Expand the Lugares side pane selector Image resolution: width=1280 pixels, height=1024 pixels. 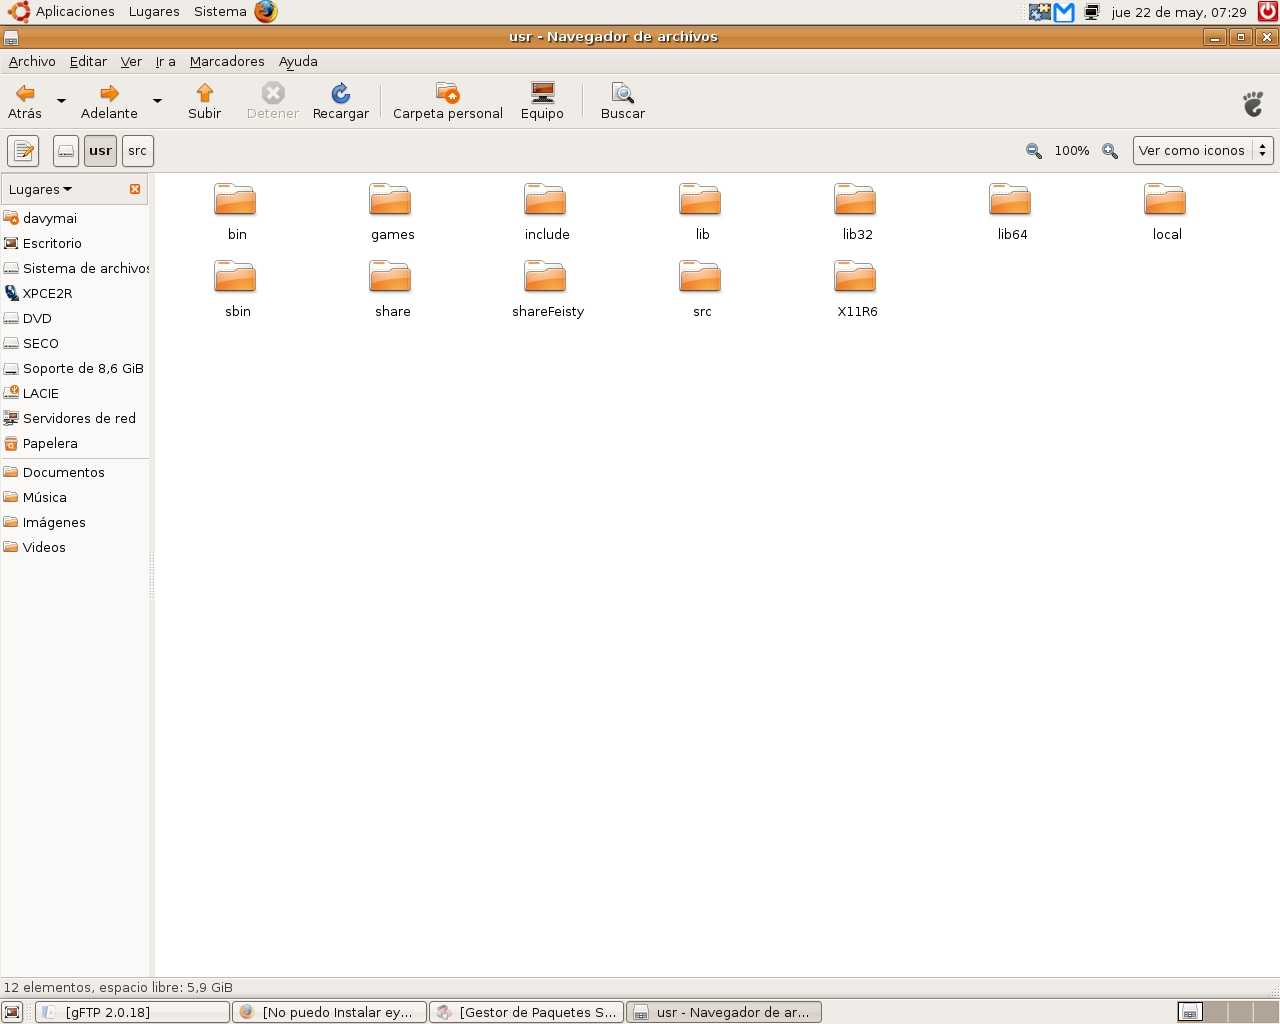(40, 189)
